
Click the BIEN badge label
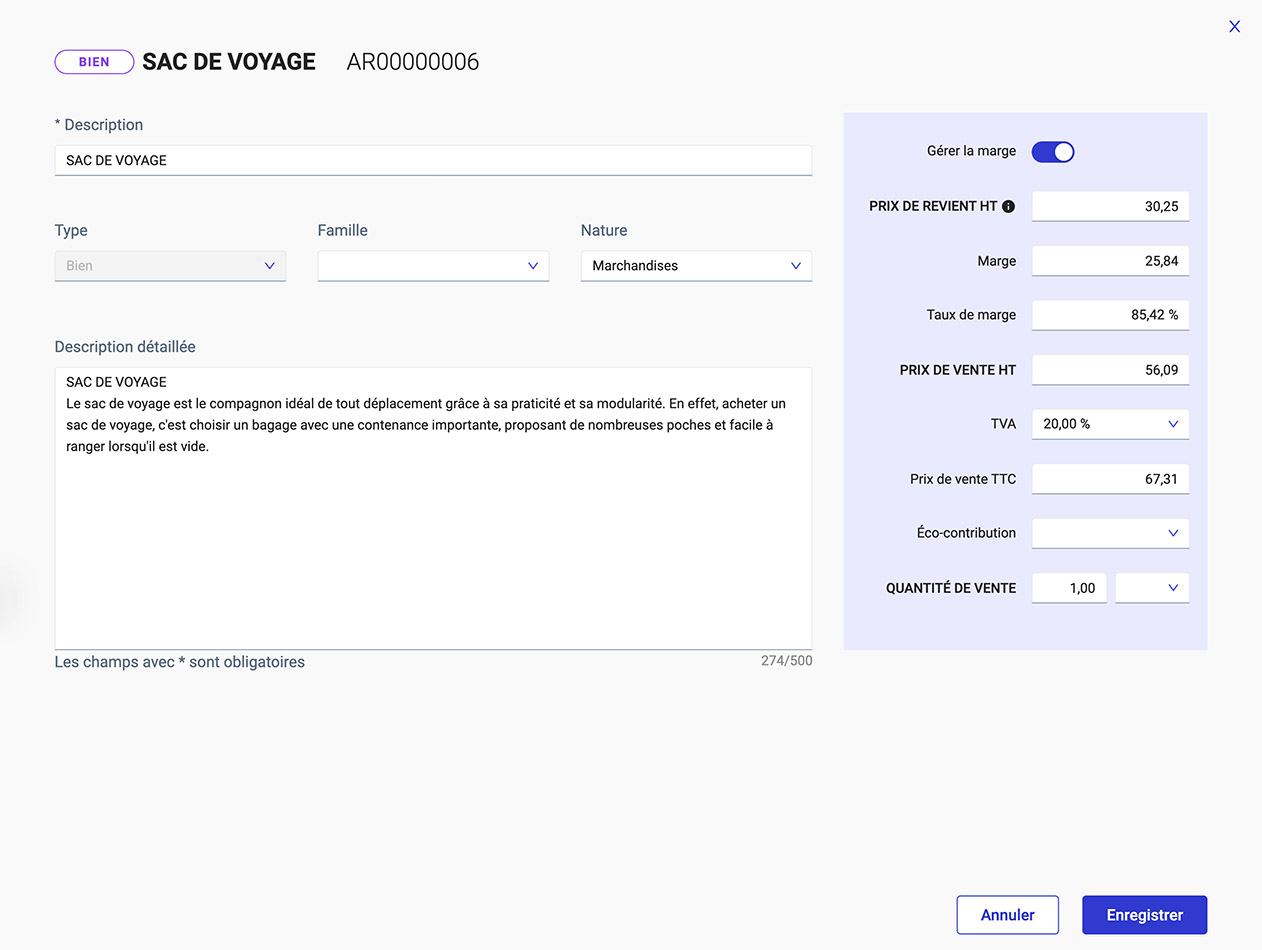[94, 61]
